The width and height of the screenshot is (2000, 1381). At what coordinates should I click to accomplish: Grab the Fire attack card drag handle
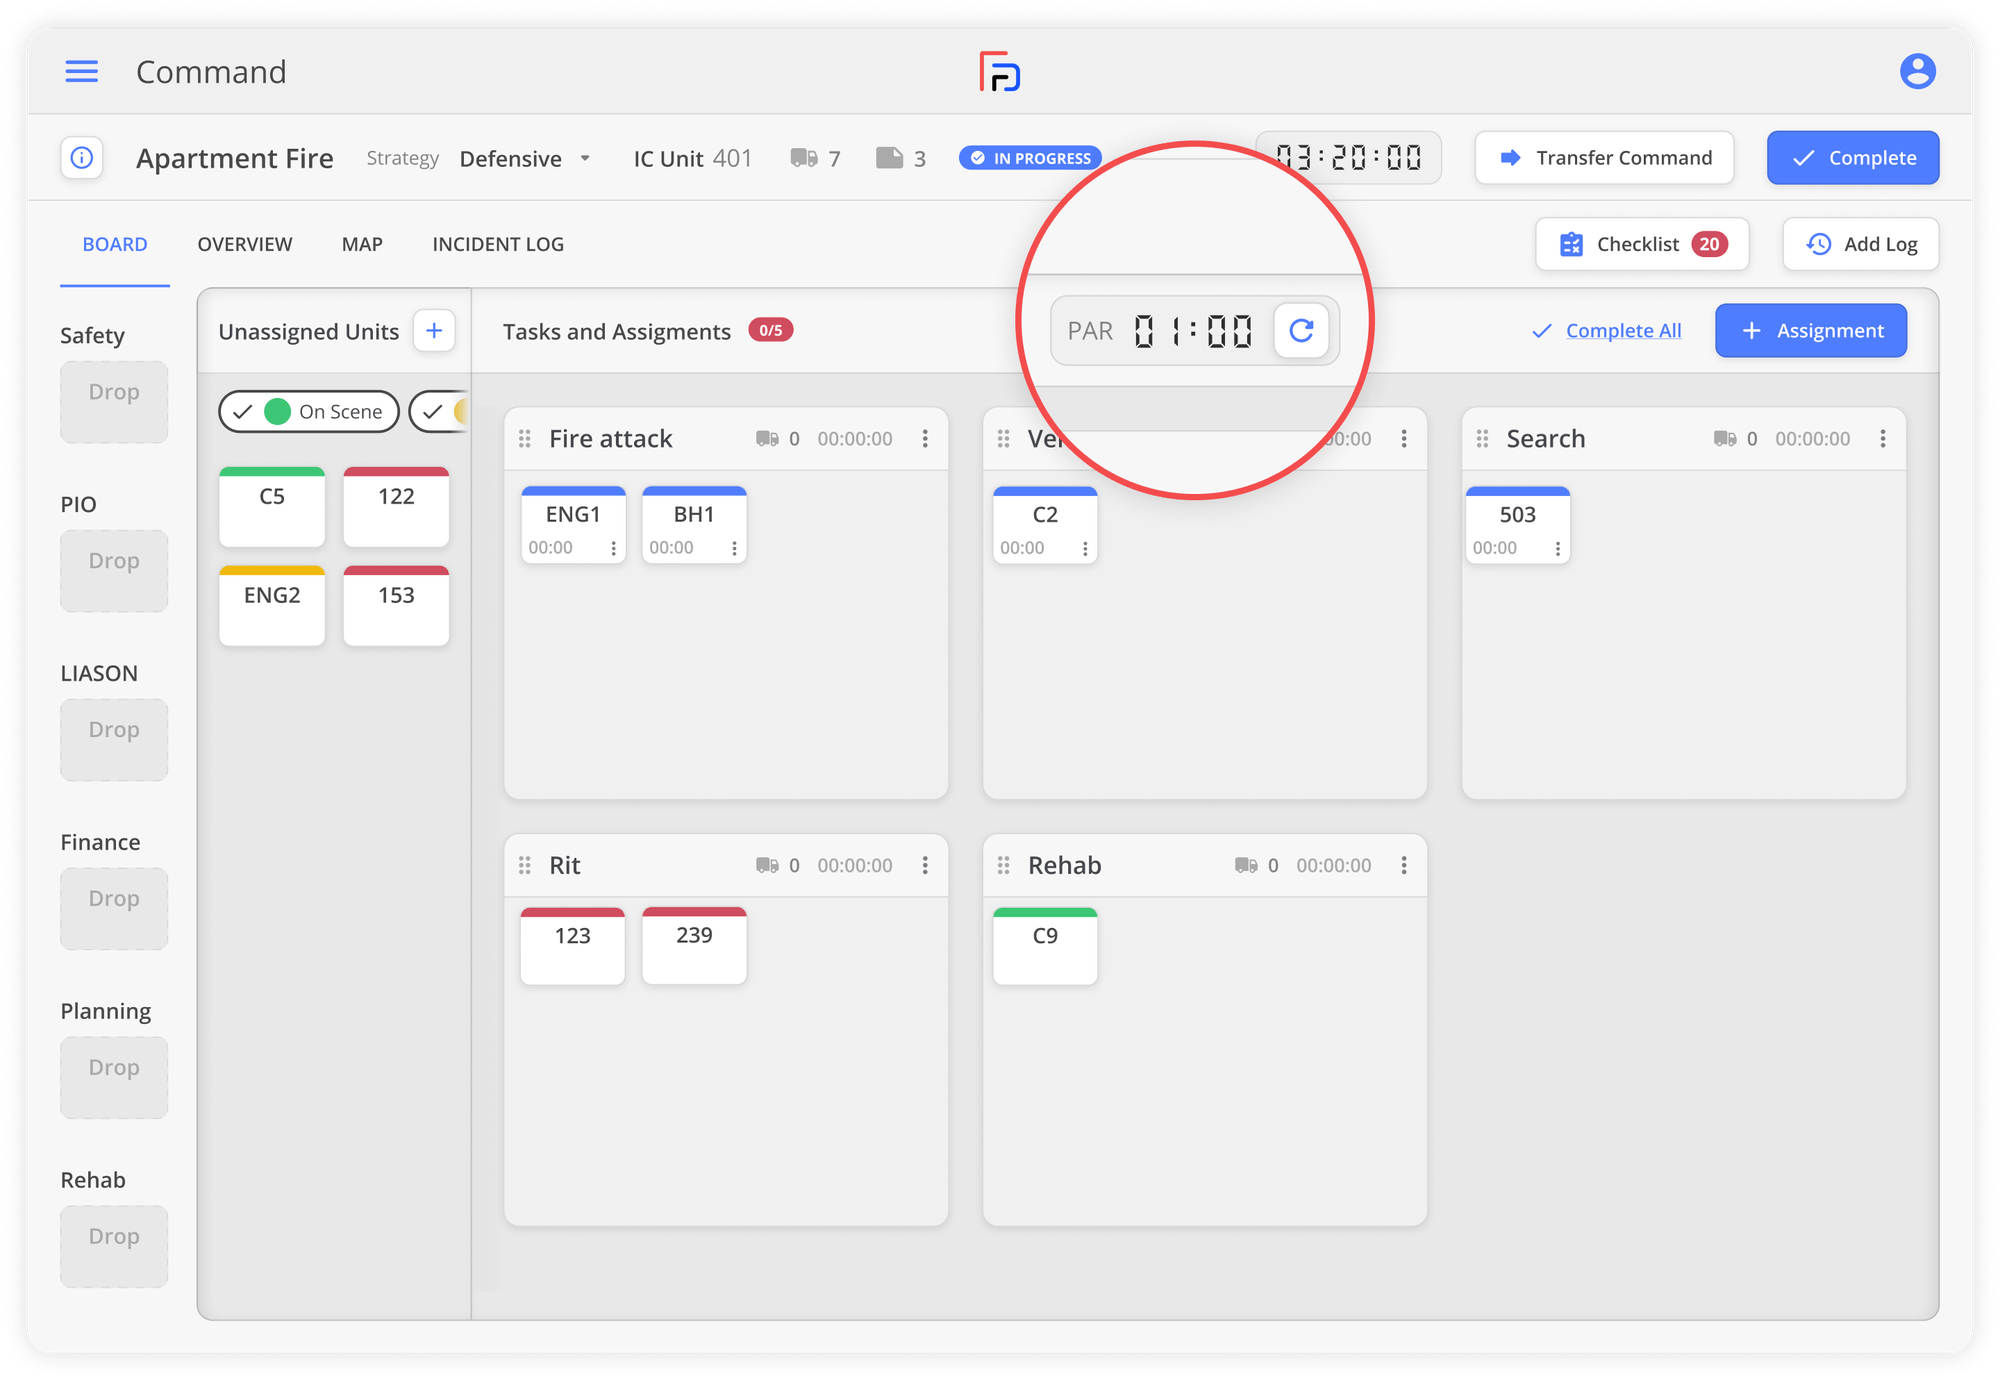524,439
